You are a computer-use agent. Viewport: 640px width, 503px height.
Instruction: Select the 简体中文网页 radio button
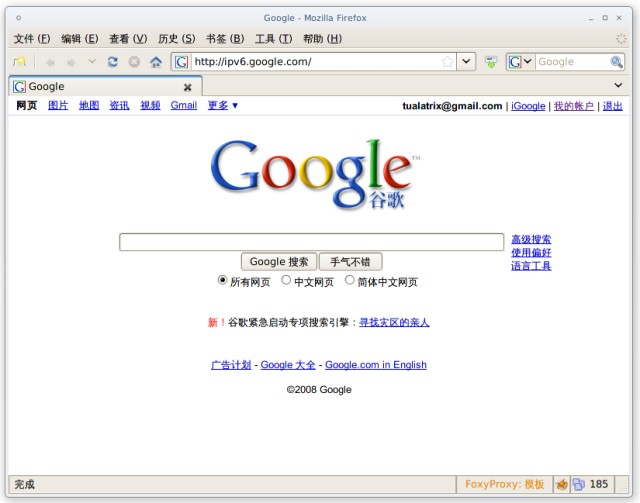pyautogui.click(x=349, y=280)
